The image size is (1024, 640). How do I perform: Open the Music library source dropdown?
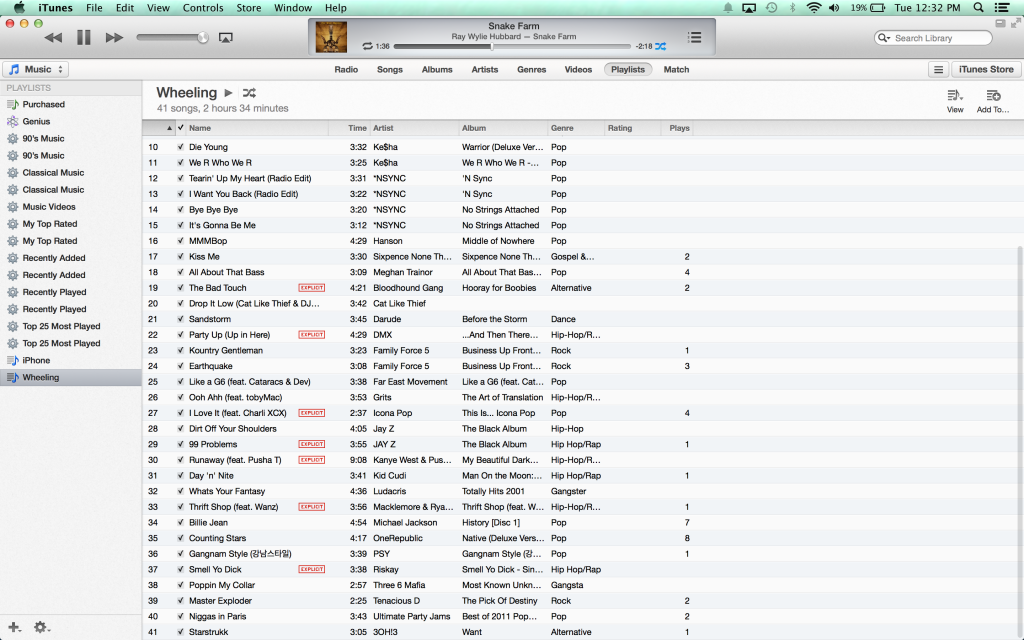pyautogui.click(x=36, y=69)
